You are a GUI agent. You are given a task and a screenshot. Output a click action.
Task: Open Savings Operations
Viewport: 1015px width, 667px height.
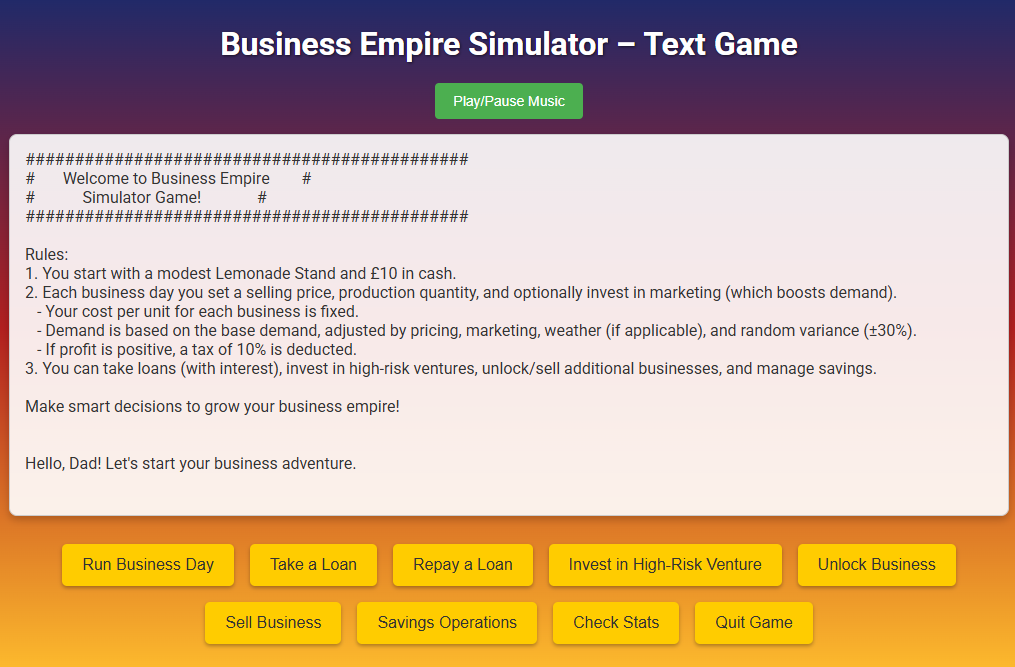tap(447, 623)
